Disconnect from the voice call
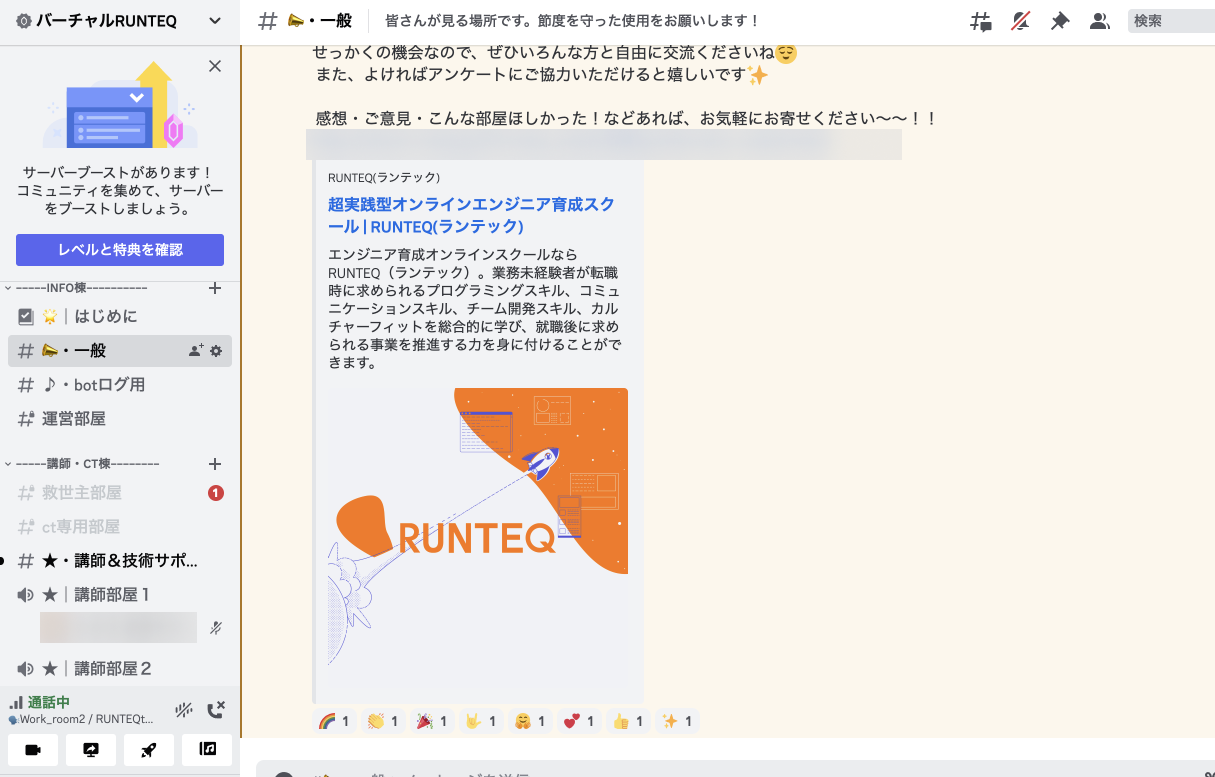1215x777 pixels. [x=216, y=710]
